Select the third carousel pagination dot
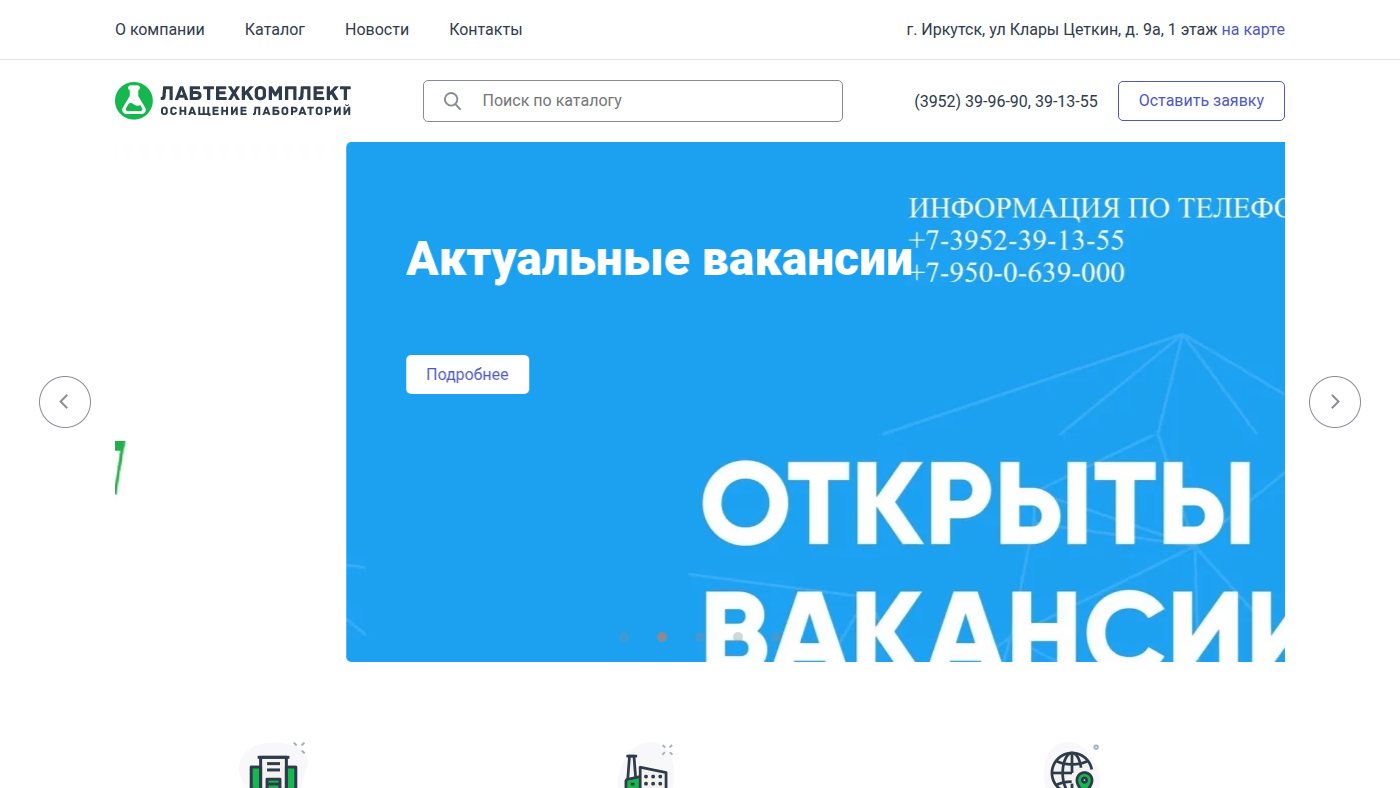The image size is (1400, 788). pos(700,637)
